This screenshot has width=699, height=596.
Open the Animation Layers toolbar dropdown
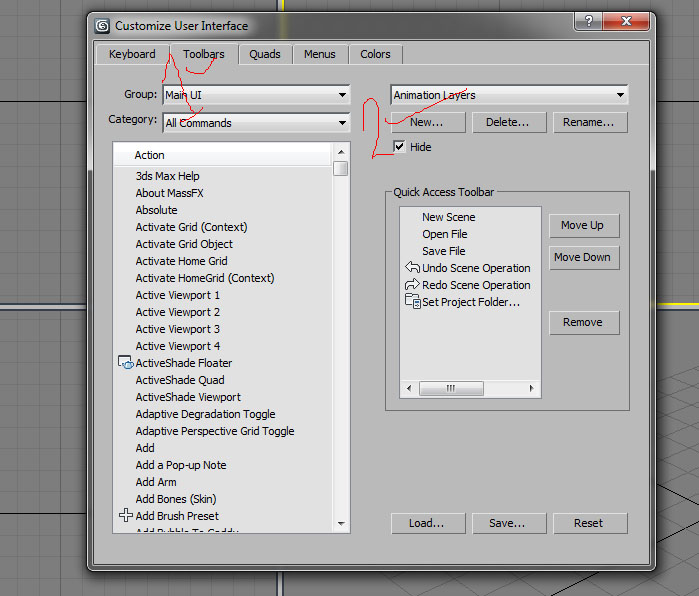[x=509, y=95]
